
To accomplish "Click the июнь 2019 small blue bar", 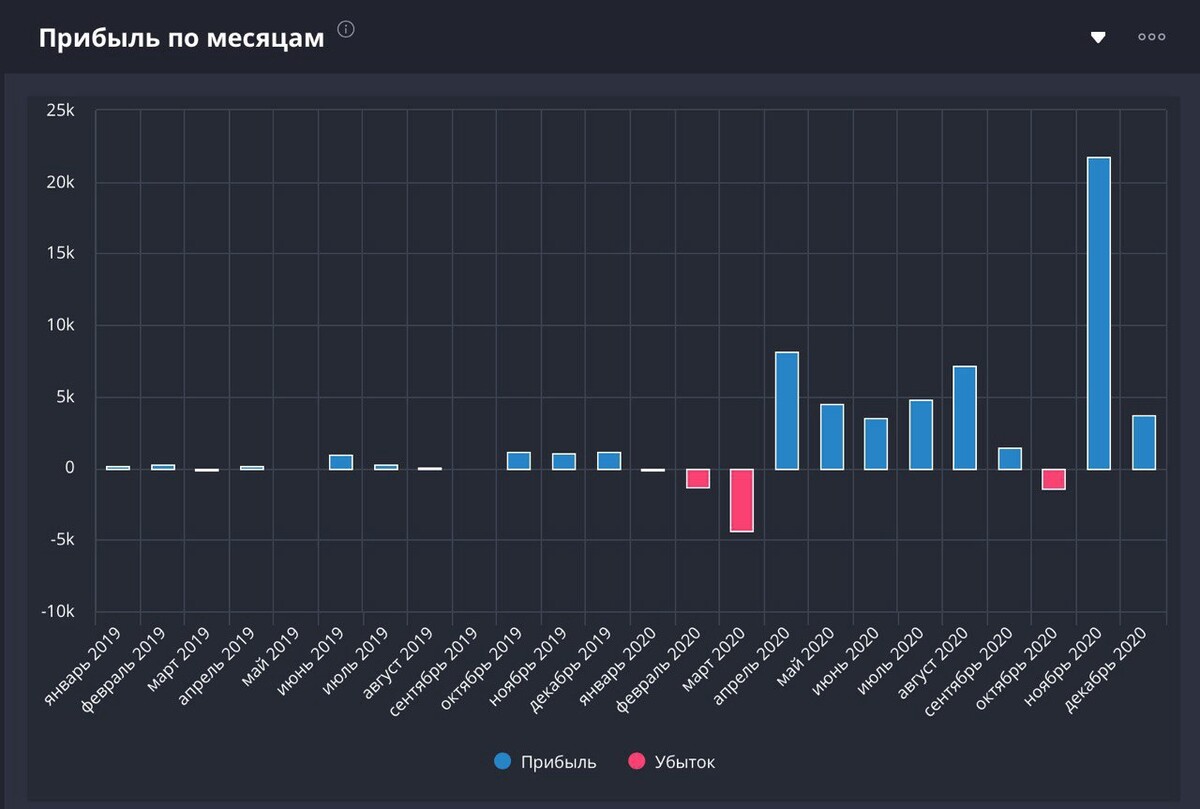I will [341, 462].
